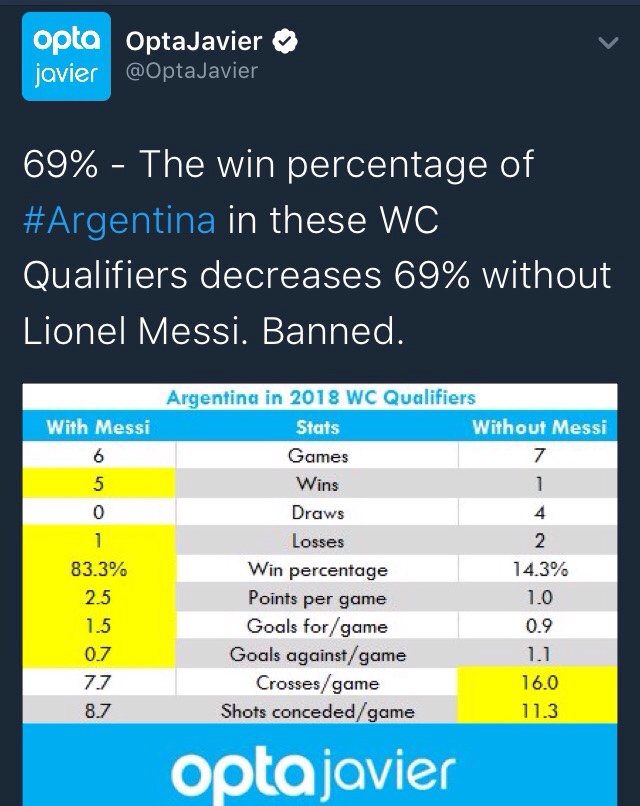The width and height of the screenshot is (640, 806).
Task: Click the verified badge next to OptaJavier
Action: (286, 43)
